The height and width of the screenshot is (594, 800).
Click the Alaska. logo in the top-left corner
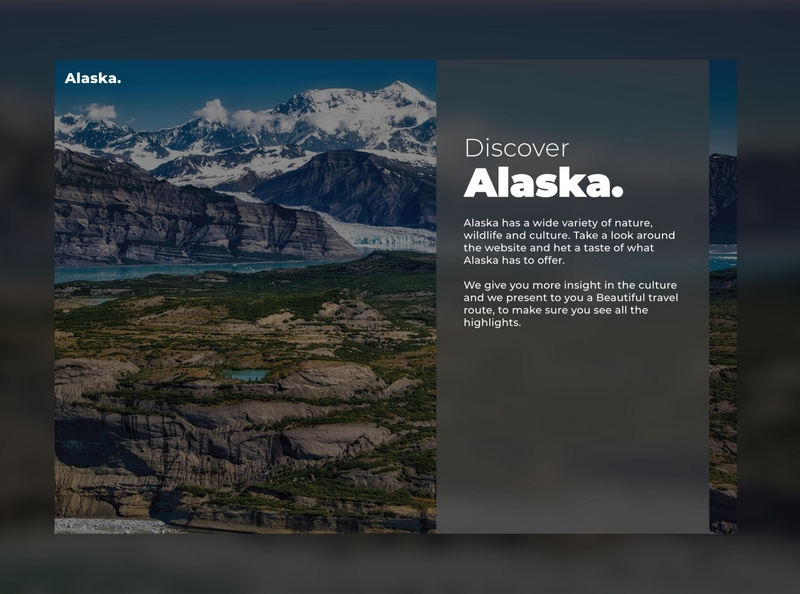pos(93,79)
